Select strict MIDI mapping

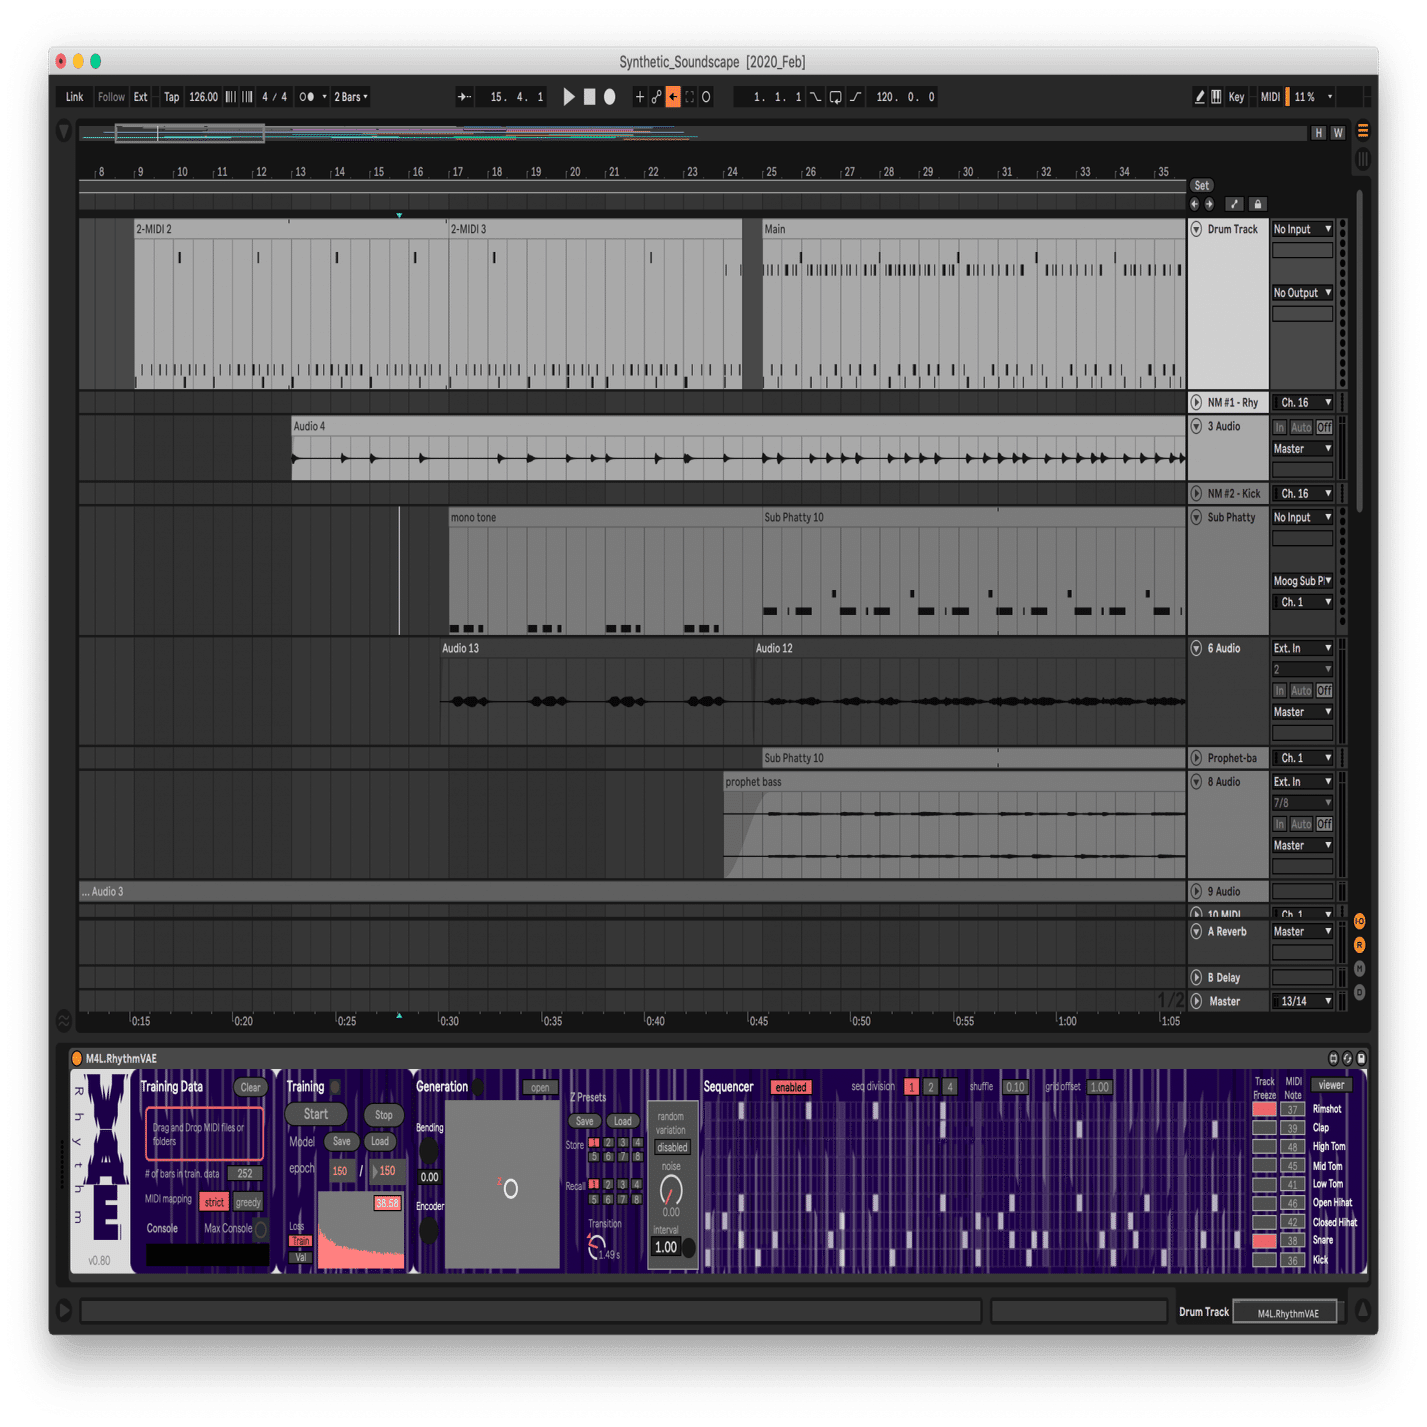coord(214,1203)
